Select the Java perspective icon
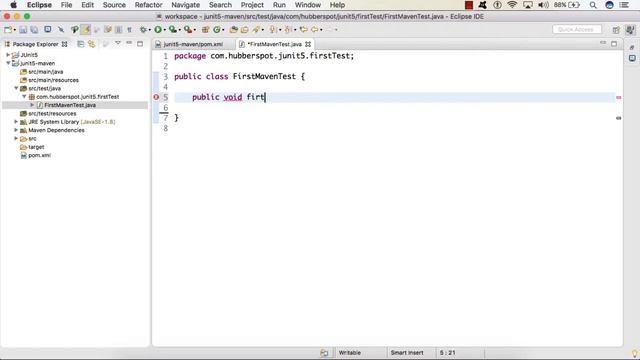The image size is (640, 360). (630, 30)
